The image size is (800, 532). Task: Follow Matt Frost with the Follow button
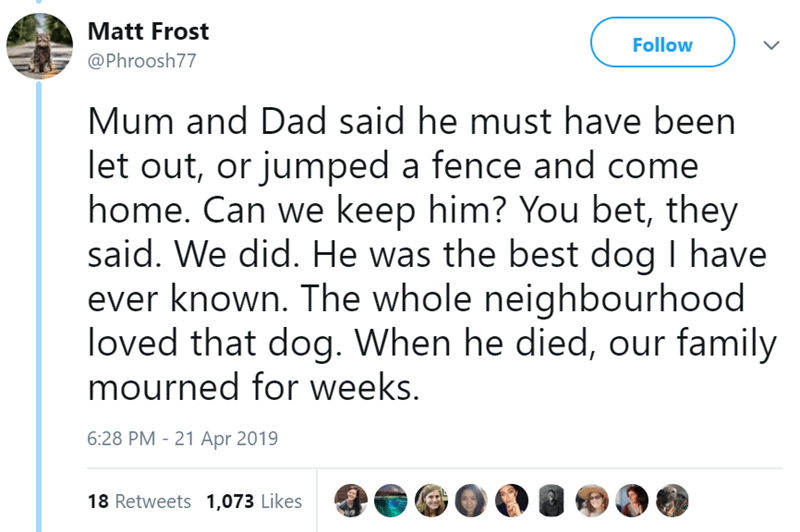[662, 45]
